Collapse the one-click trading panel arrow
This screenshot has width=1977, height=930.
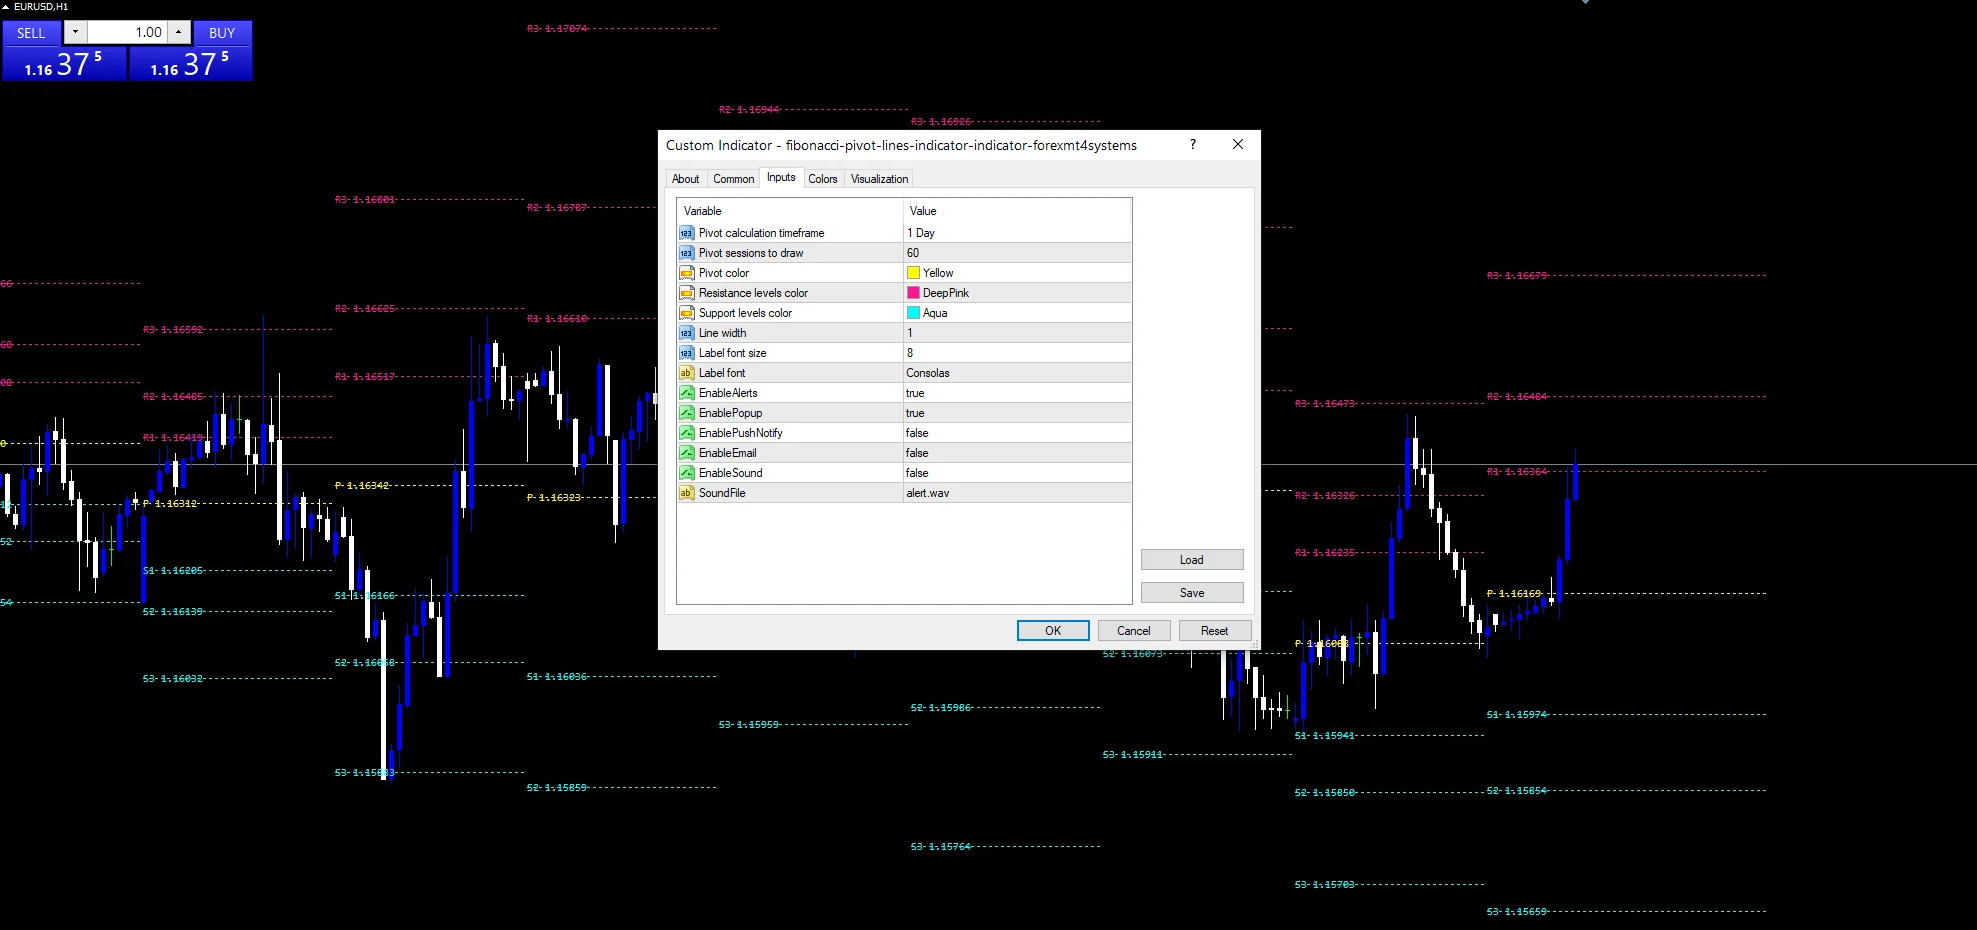[x=6, y=7]
